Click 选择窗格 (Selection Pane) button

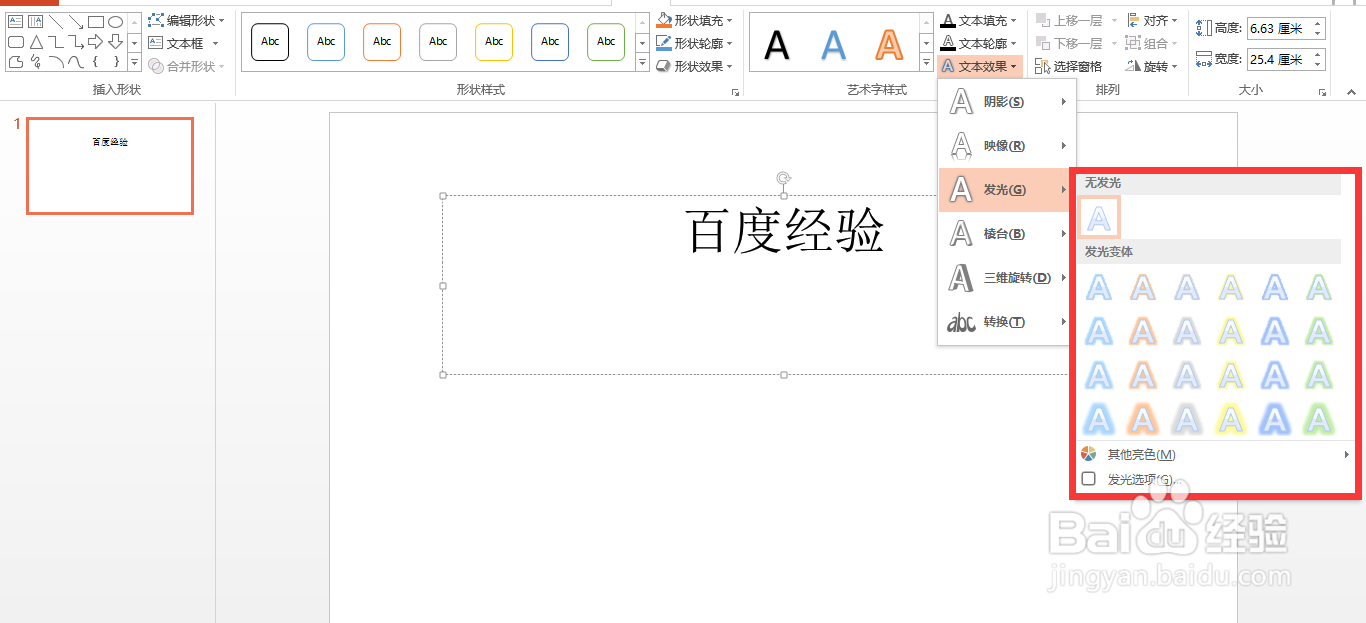click(x=1069, y=66)
